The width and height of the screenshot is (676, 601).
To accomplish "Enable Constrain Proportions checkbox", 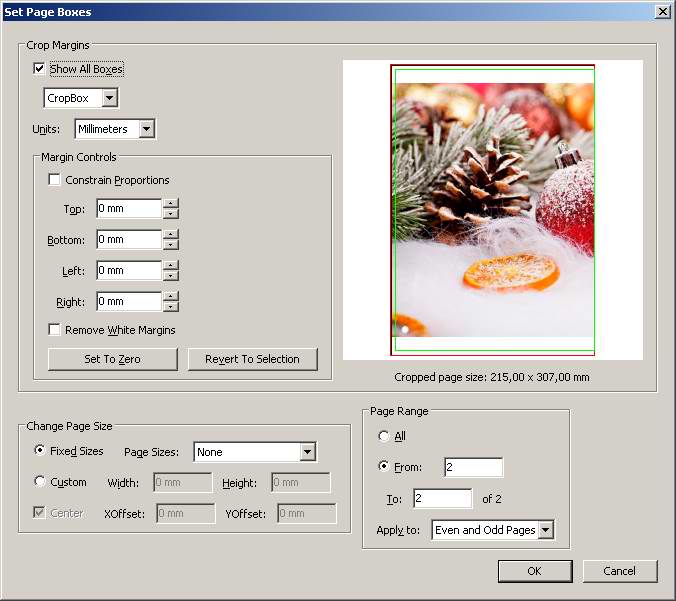I will [x=54, y=179].
